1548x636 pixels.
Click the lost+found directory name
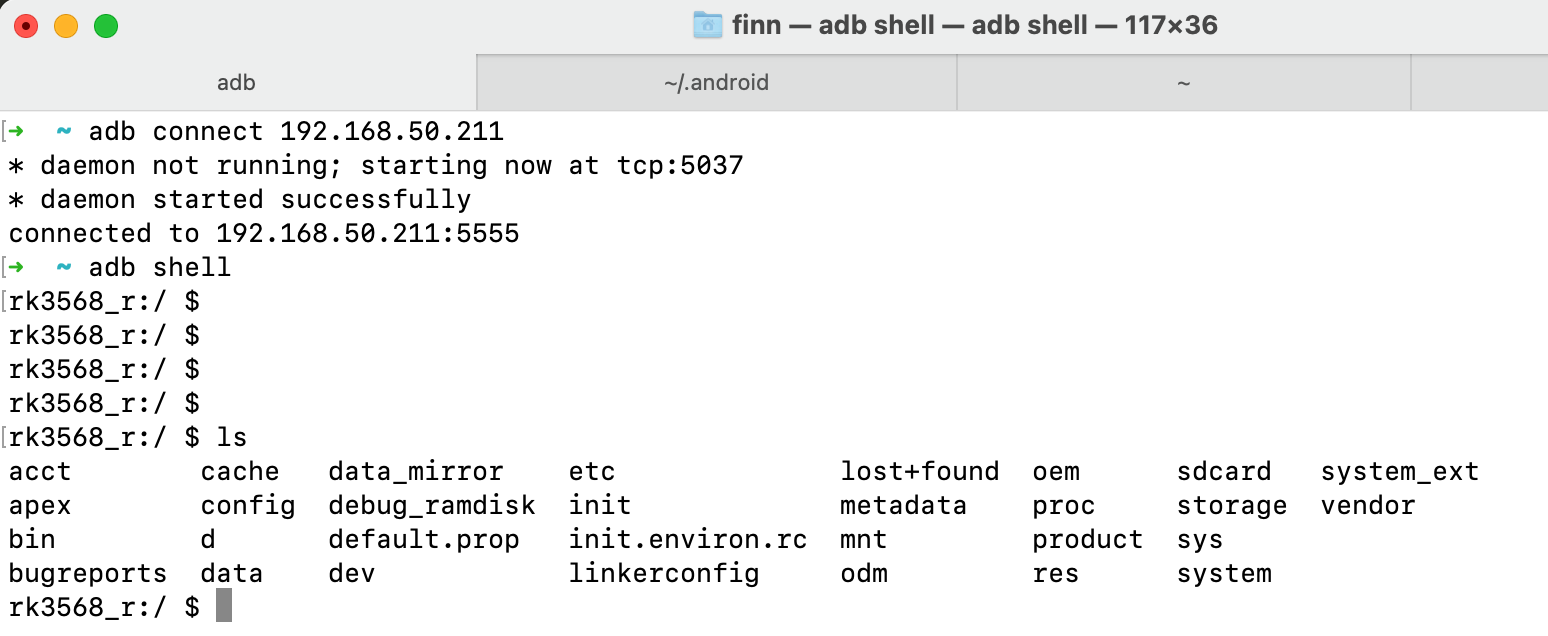[920, 472]
